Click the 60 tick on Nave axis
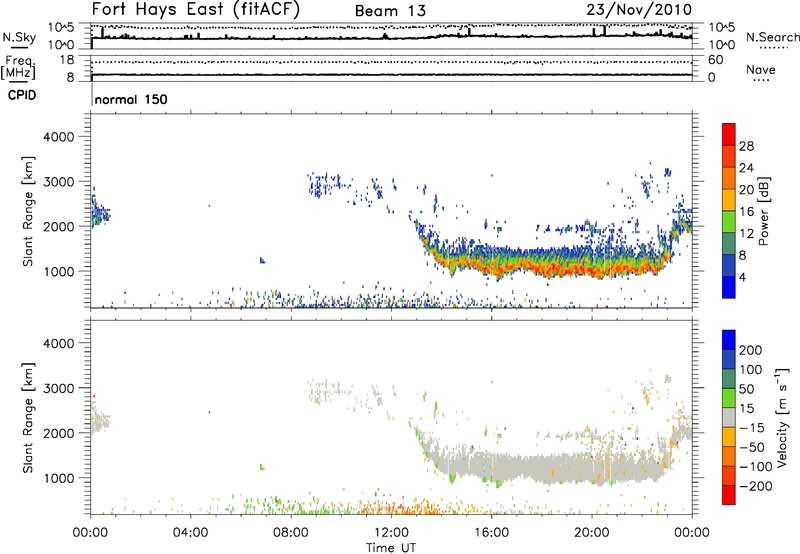800x554 pixels. coord(715,60)
